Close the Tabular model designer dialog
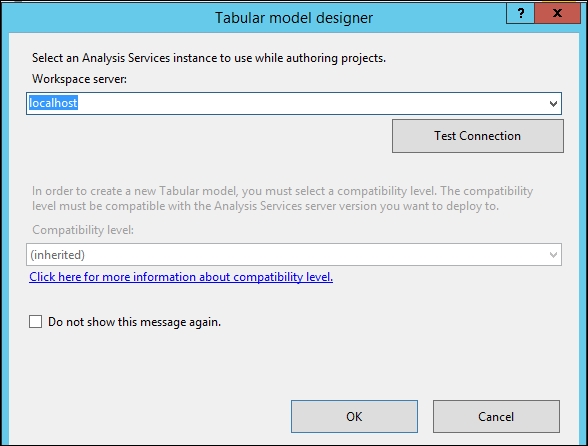Screen dimensions: 588x446 (x=557, y=14)
